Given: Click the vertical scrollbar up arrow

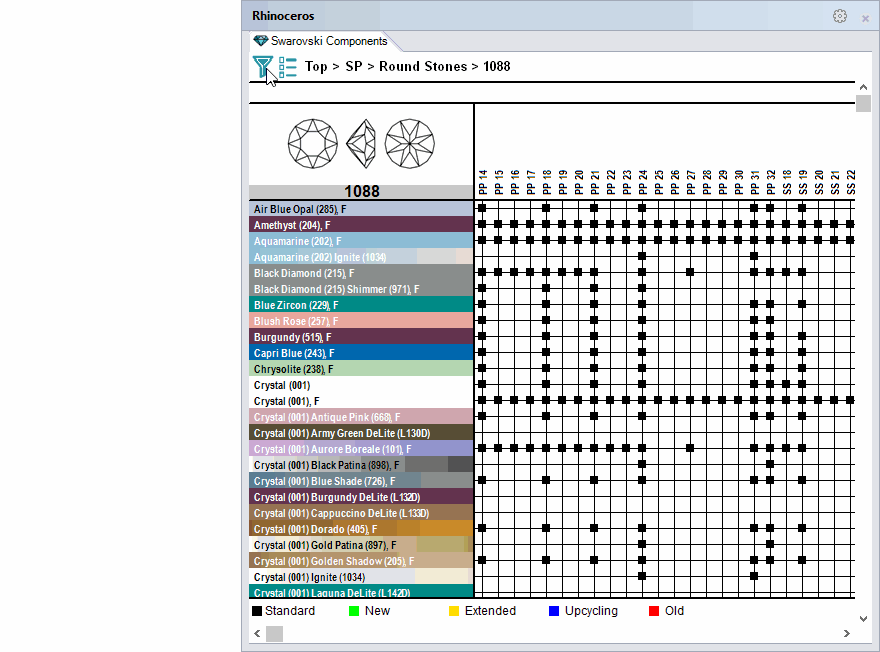Looking at the screenshot, I should pos(863,87).
